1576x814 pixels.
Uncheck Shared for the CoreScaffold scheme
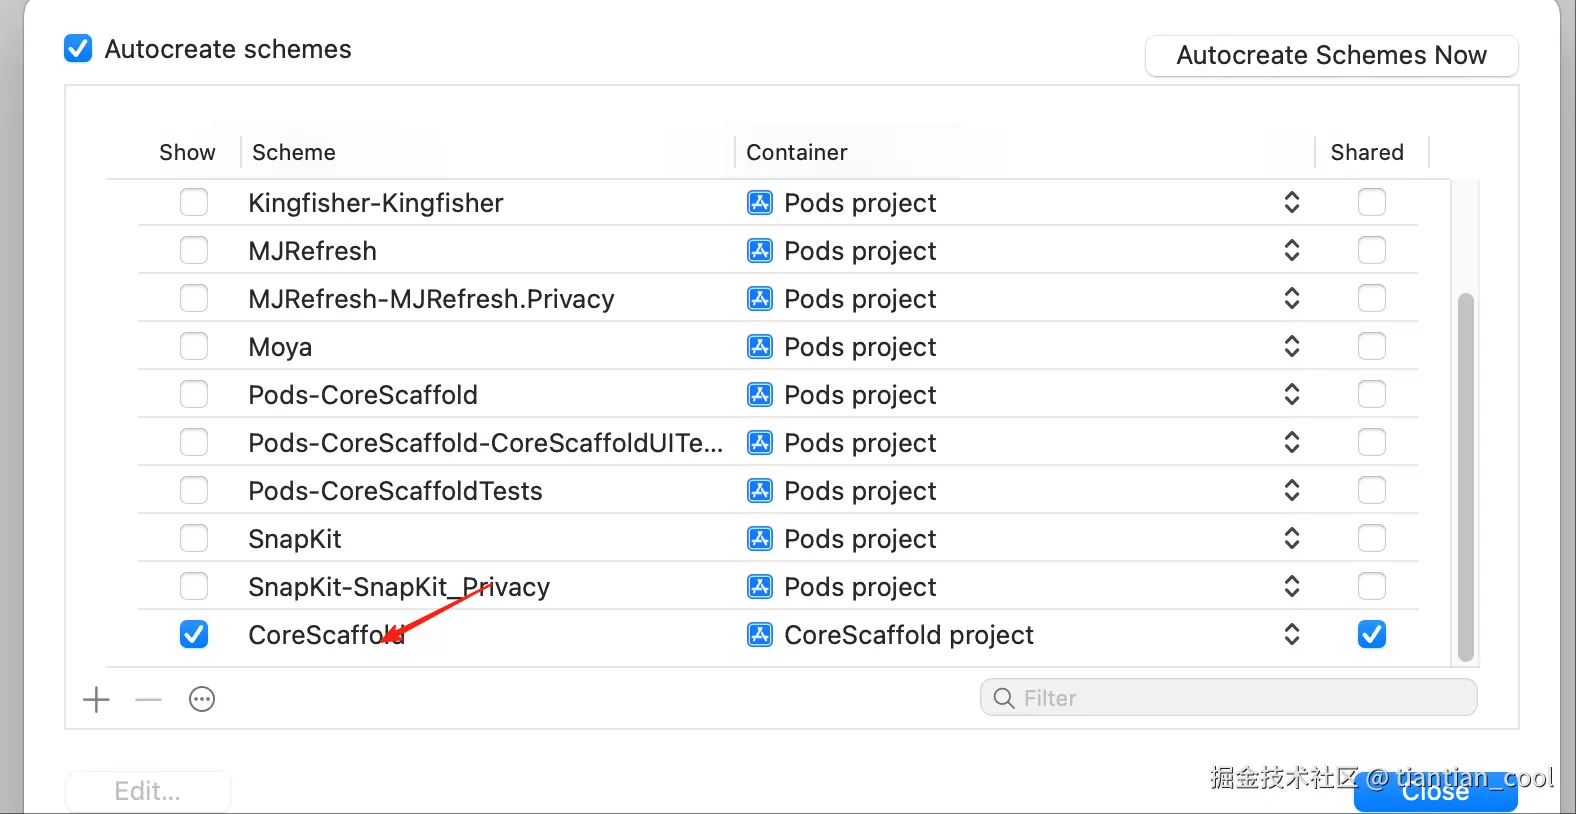coord(1372,635)
